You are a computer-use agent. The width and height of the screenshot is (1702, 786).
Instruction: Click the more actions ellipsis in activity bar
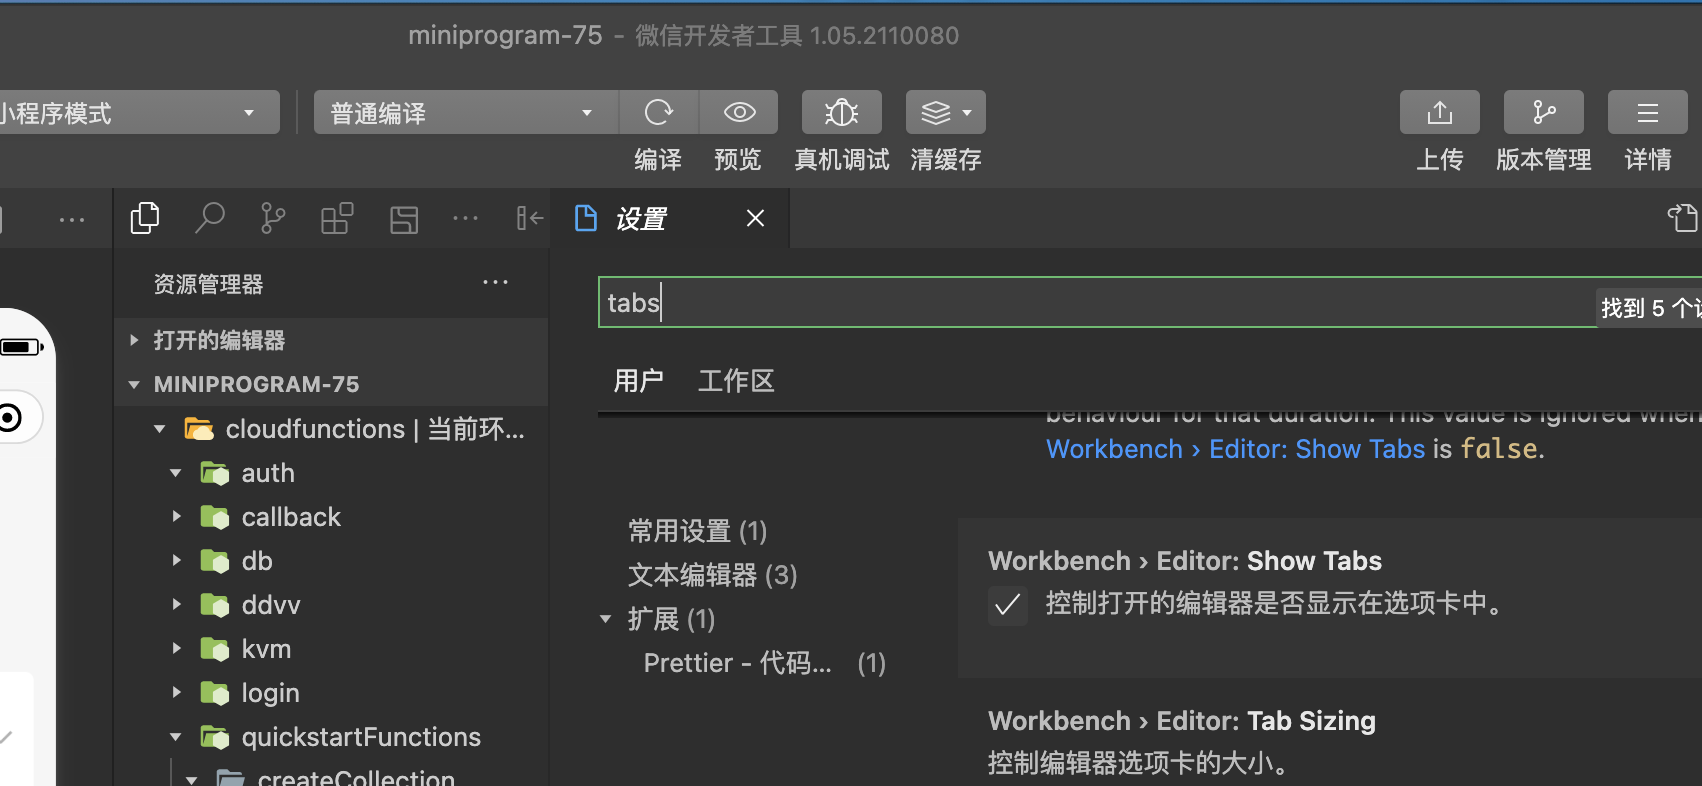(x=465, y=218)
